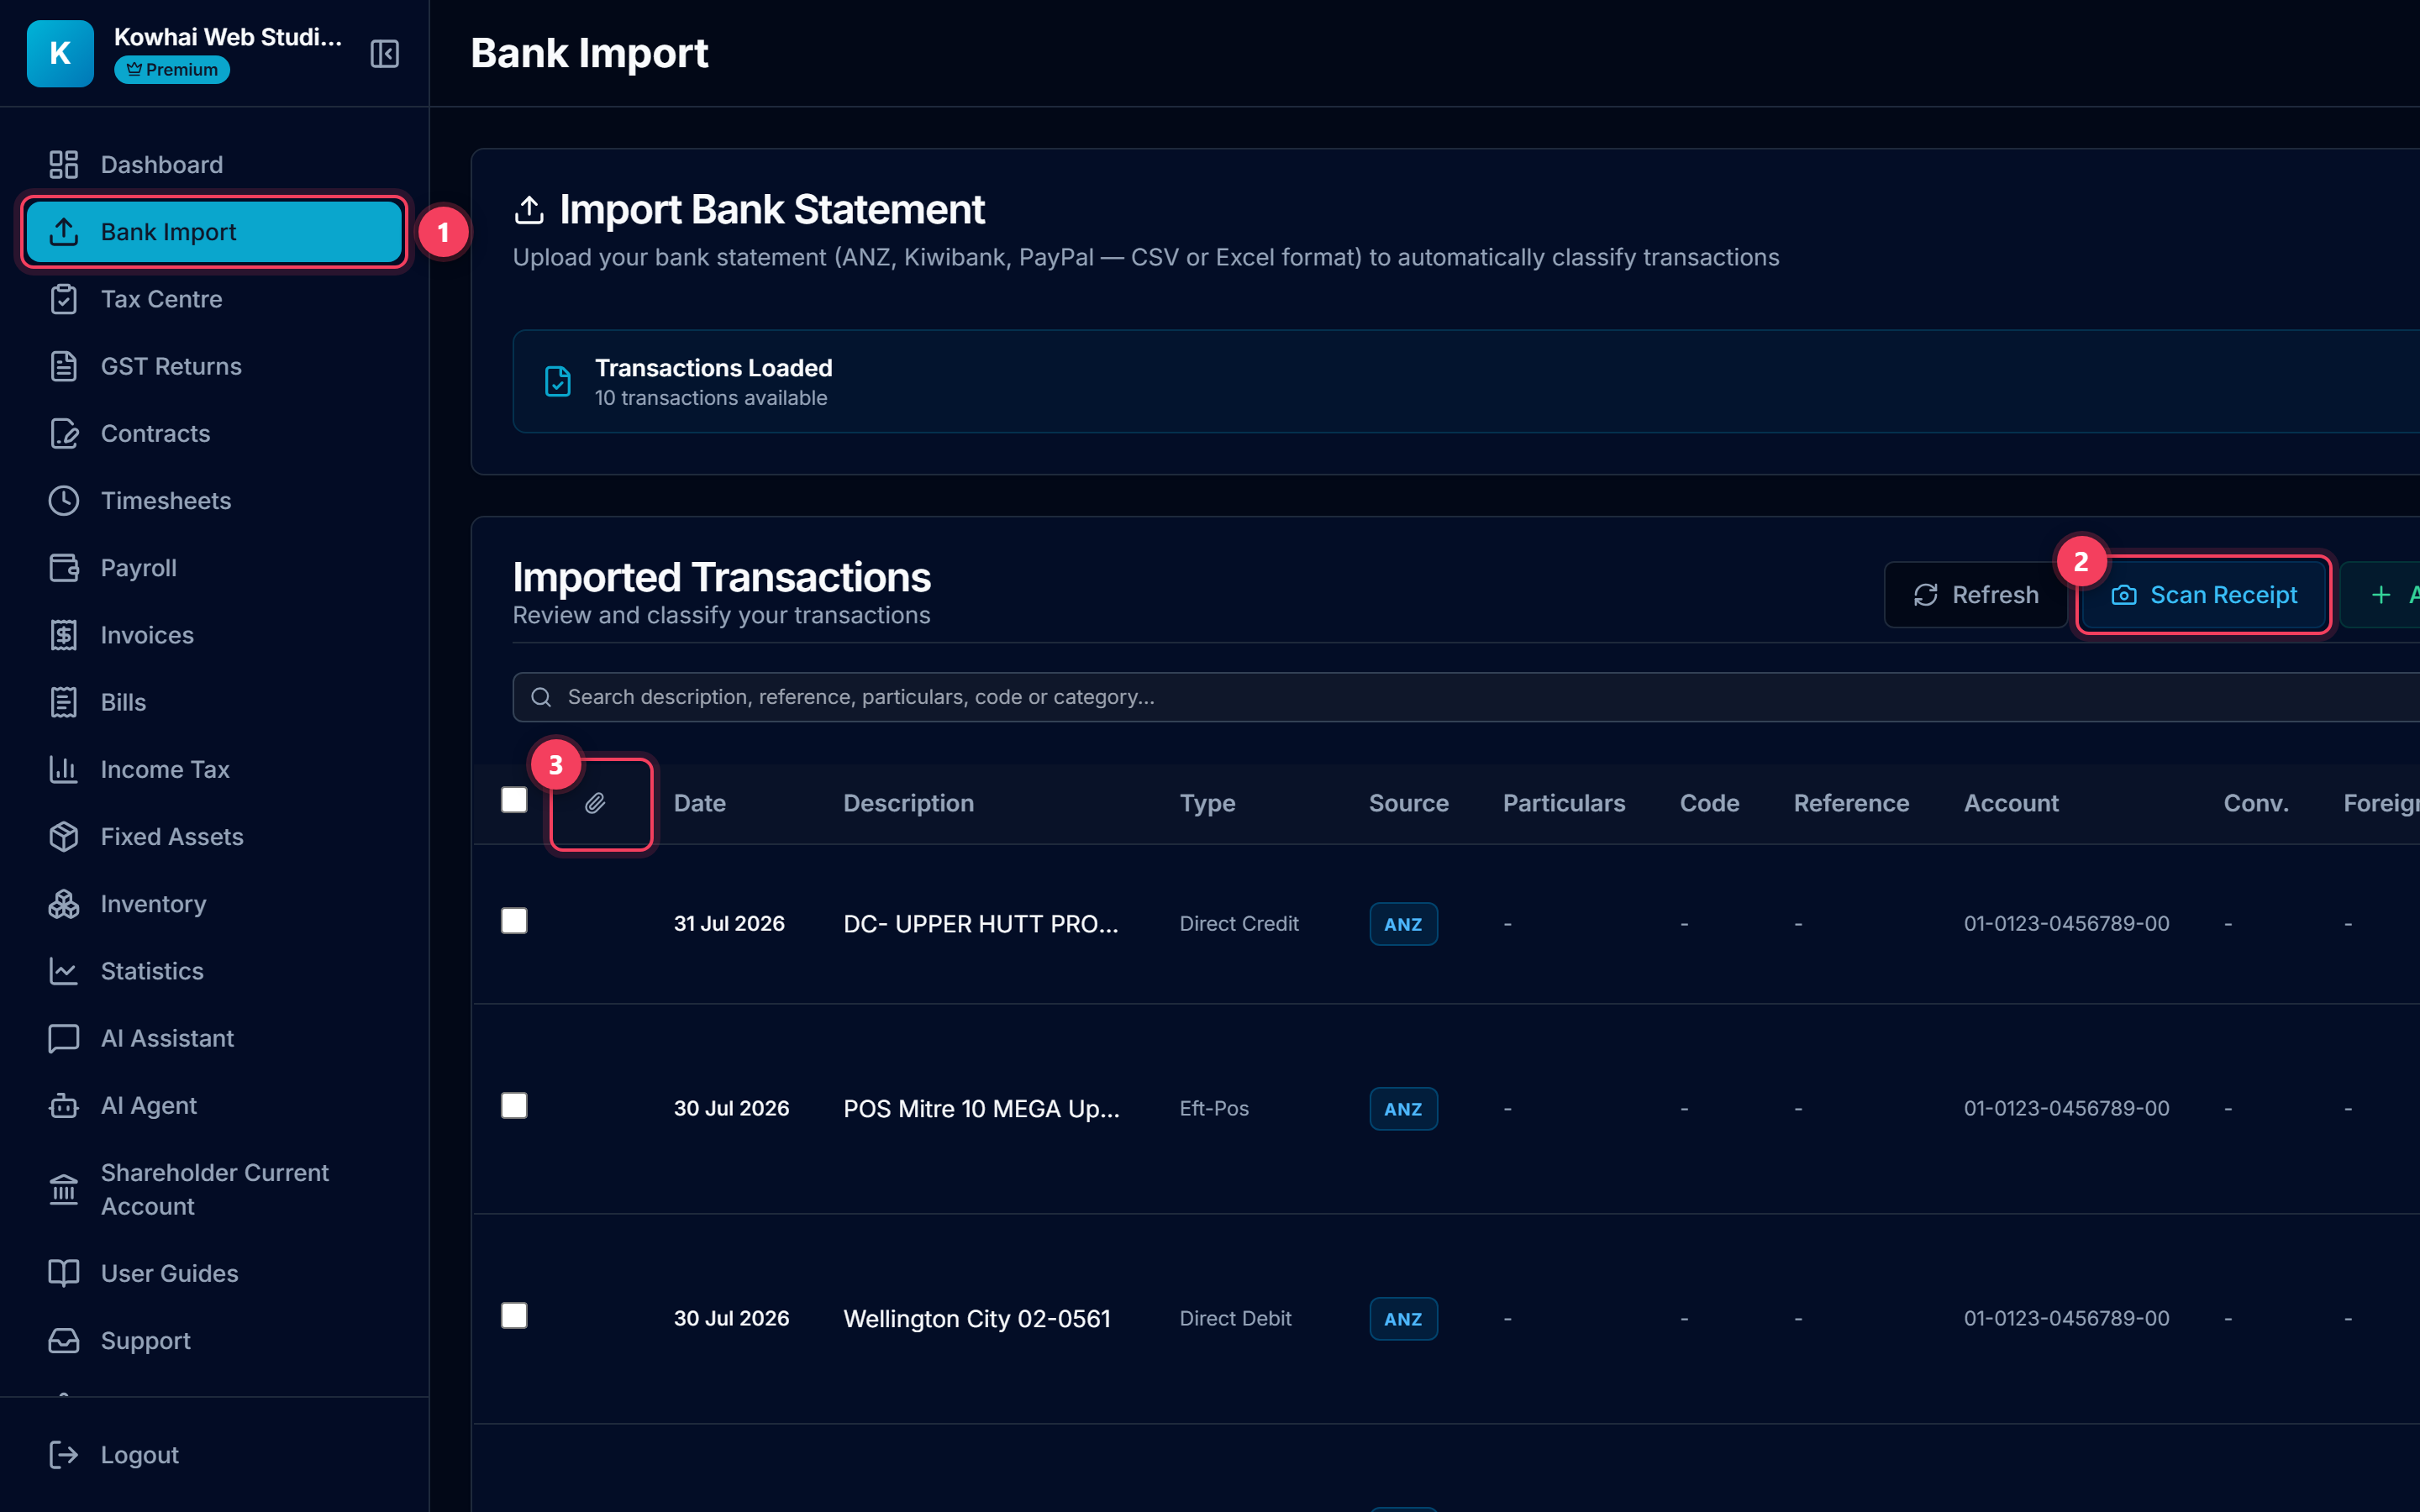Check the Wellington City 02-0561 row checkbox
This screenshot has width=2420, height=1512.
514,1315
